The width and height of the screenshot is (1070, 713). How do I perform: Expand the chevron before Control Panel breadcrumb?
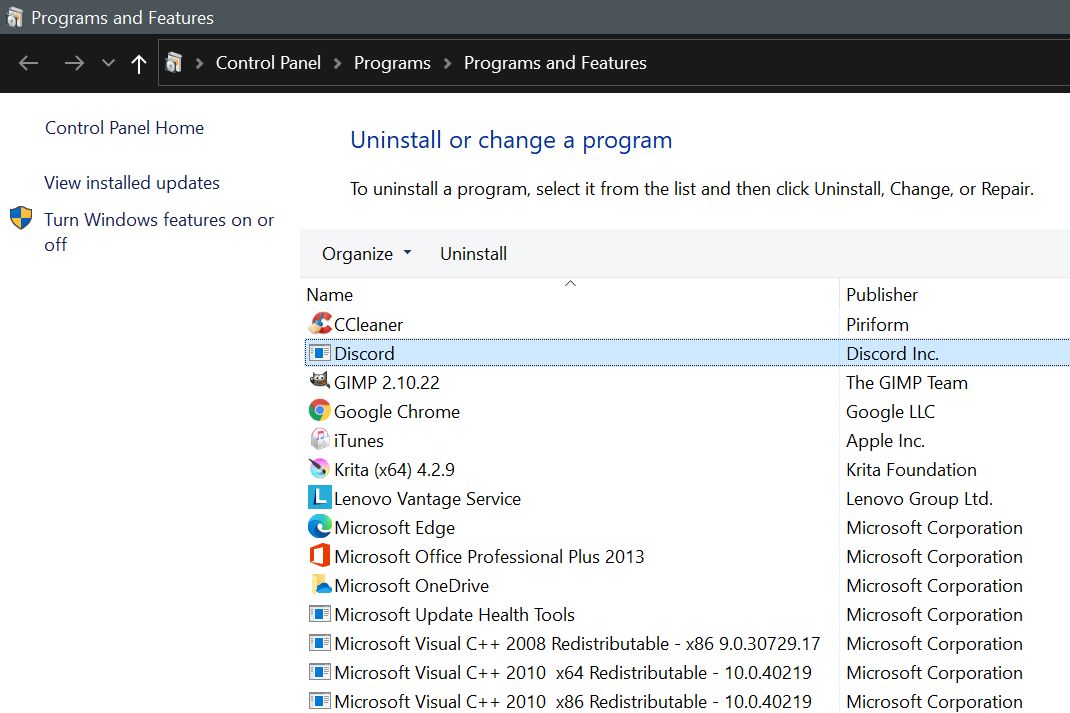(x=199, y=63)
